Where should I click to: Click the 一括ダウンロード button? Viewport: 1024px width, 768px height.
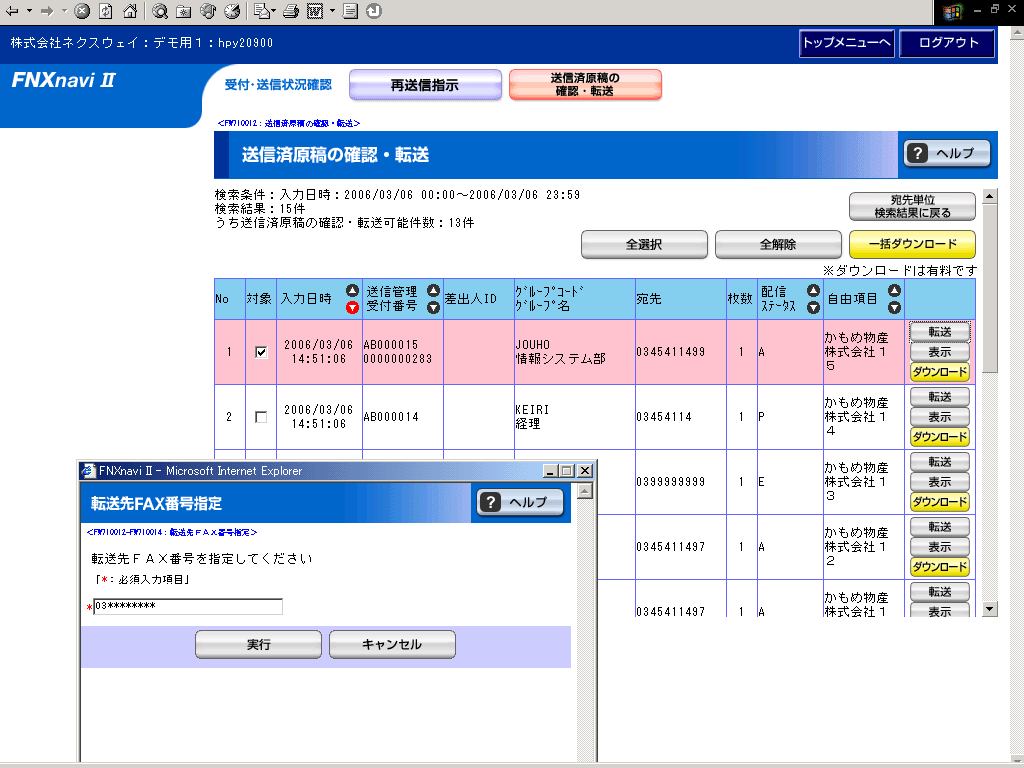point(911,244)
